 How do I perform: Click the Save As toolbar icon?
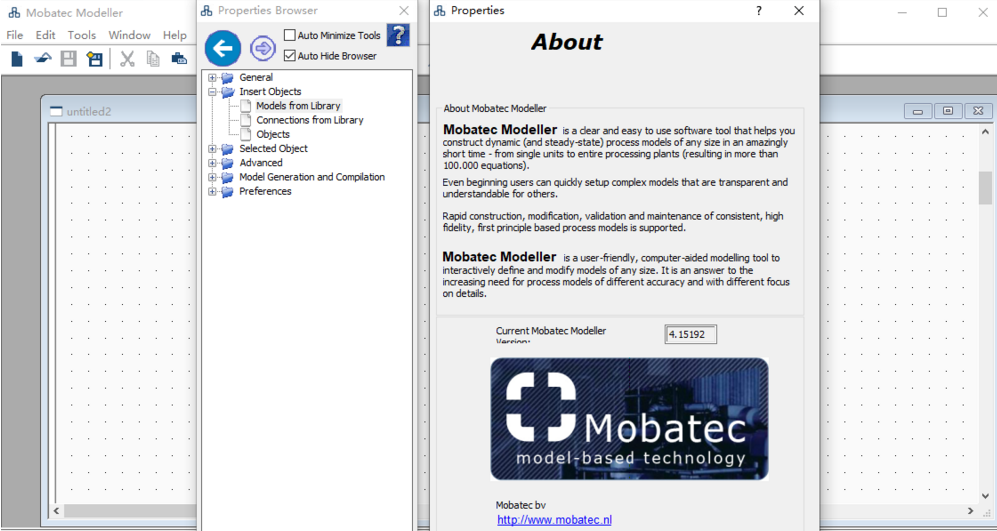tap(95, 59)
